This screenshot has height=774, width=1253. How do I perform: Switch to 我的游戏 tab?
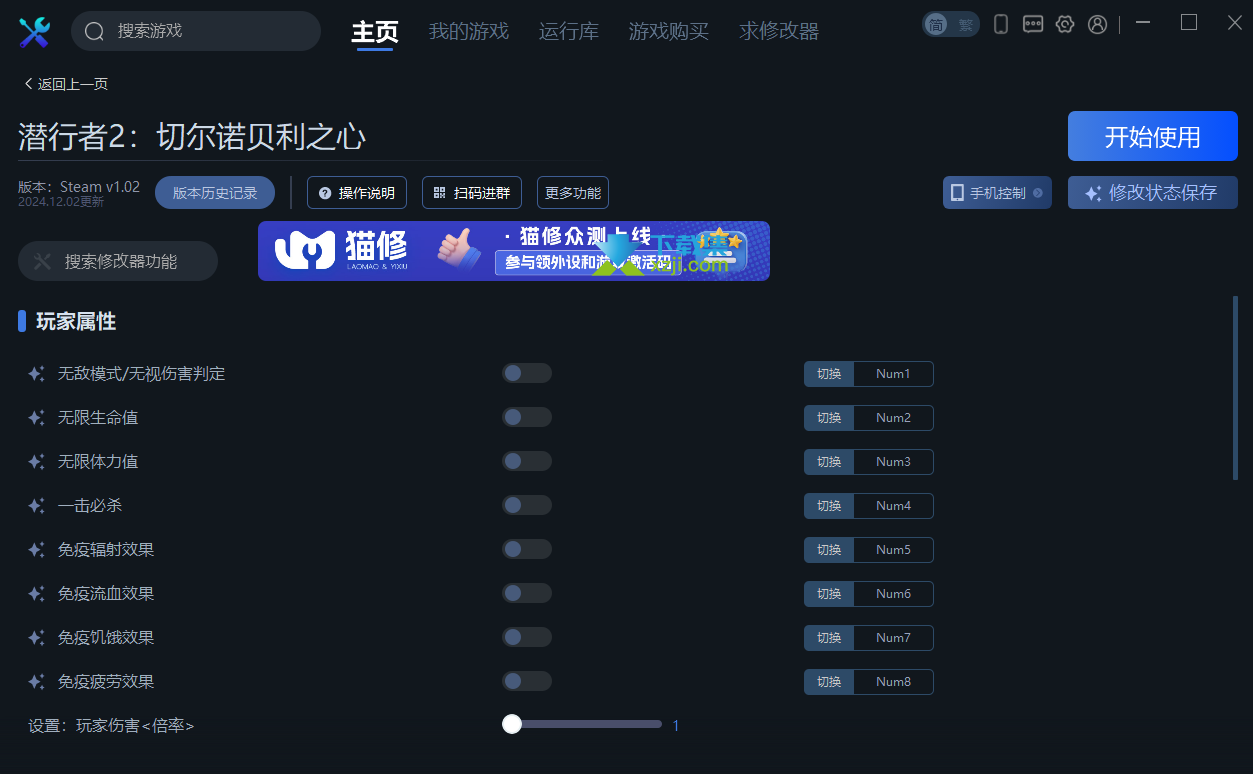[x=469, y=32]
